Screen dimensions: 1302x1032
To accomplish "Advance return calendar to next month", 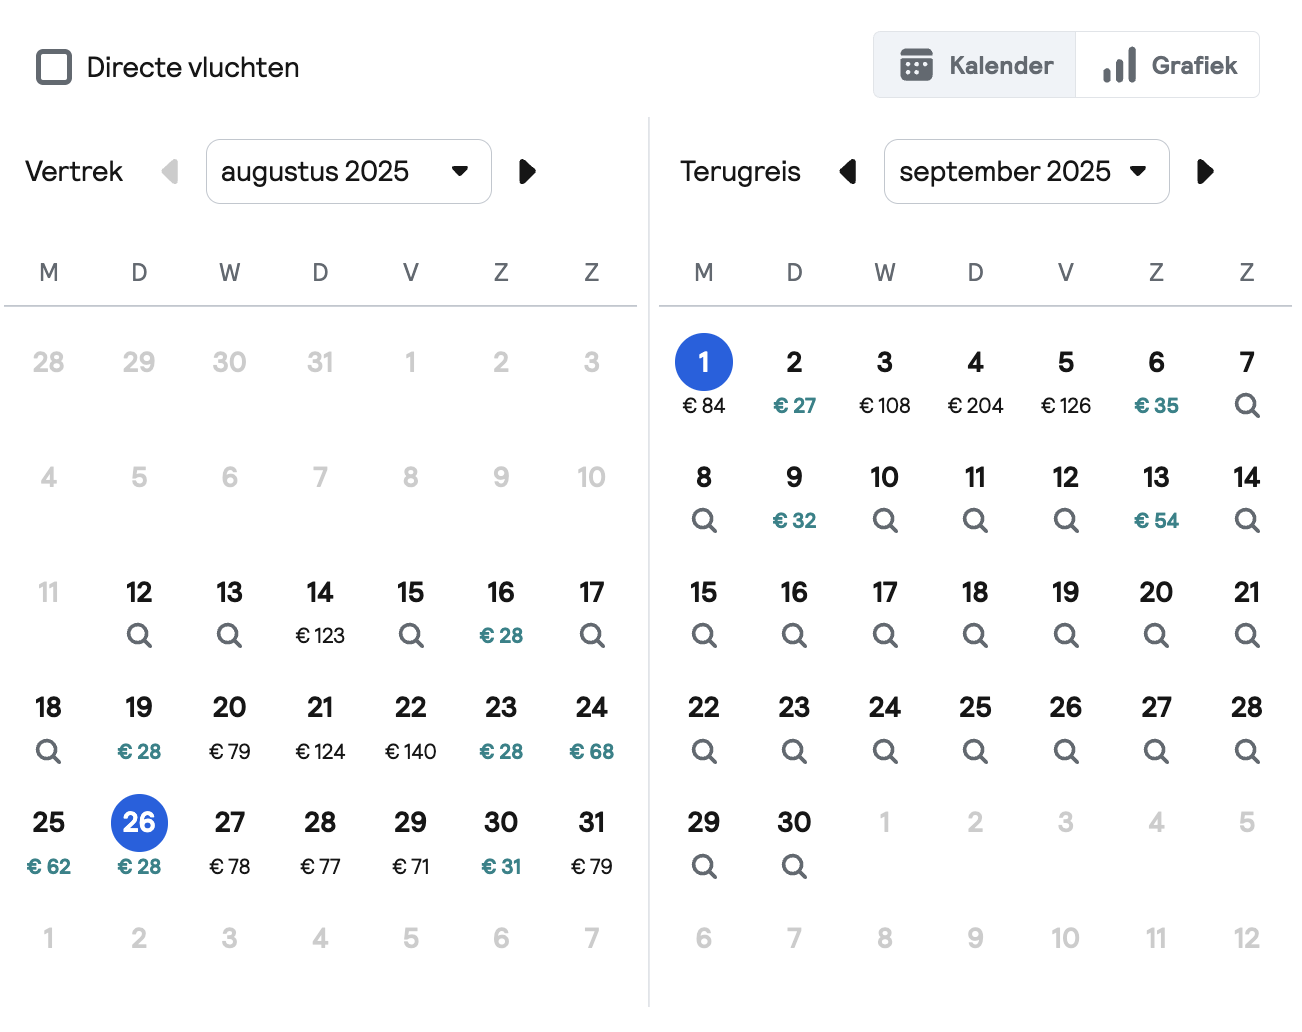I will pos(1205,171).
